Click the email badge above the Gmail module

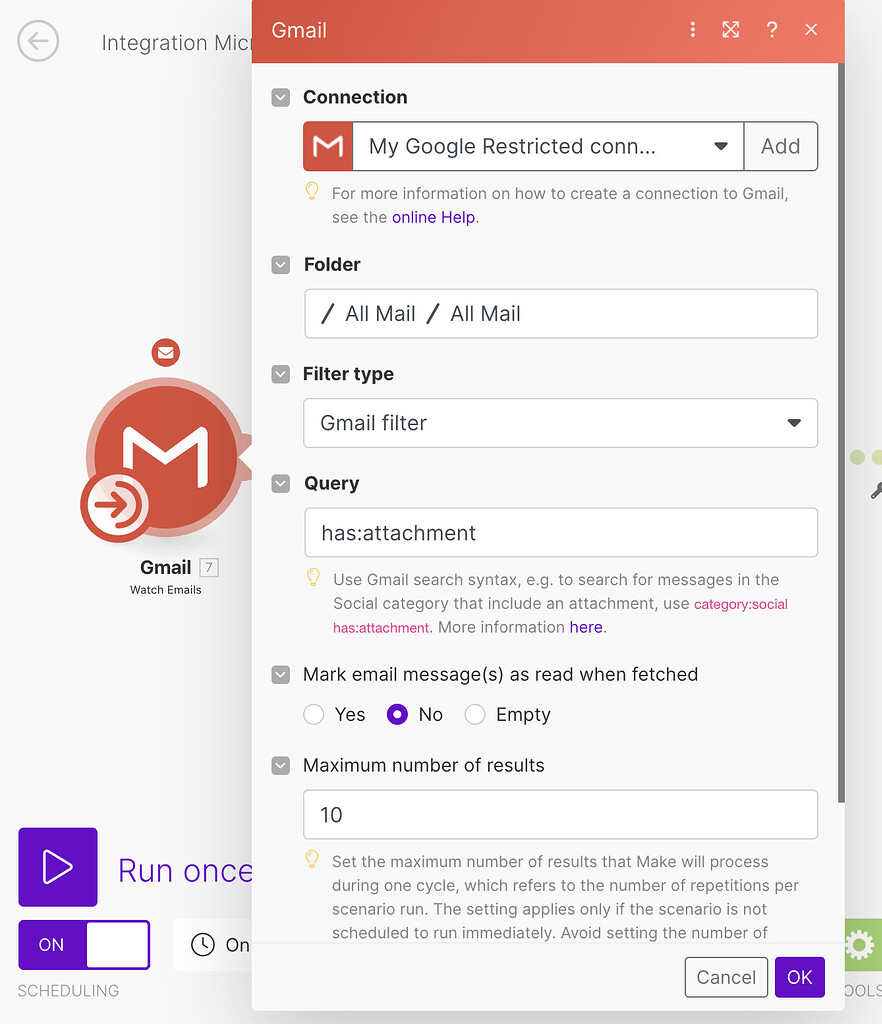165,352
